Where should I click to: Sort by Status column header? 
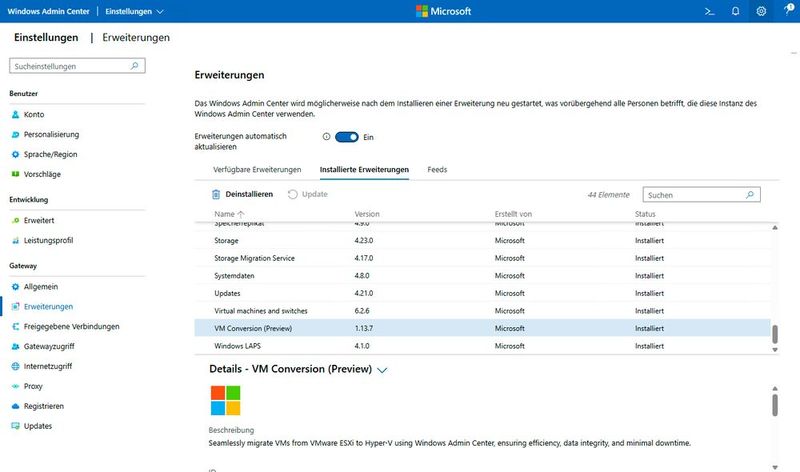pos(645,214)
